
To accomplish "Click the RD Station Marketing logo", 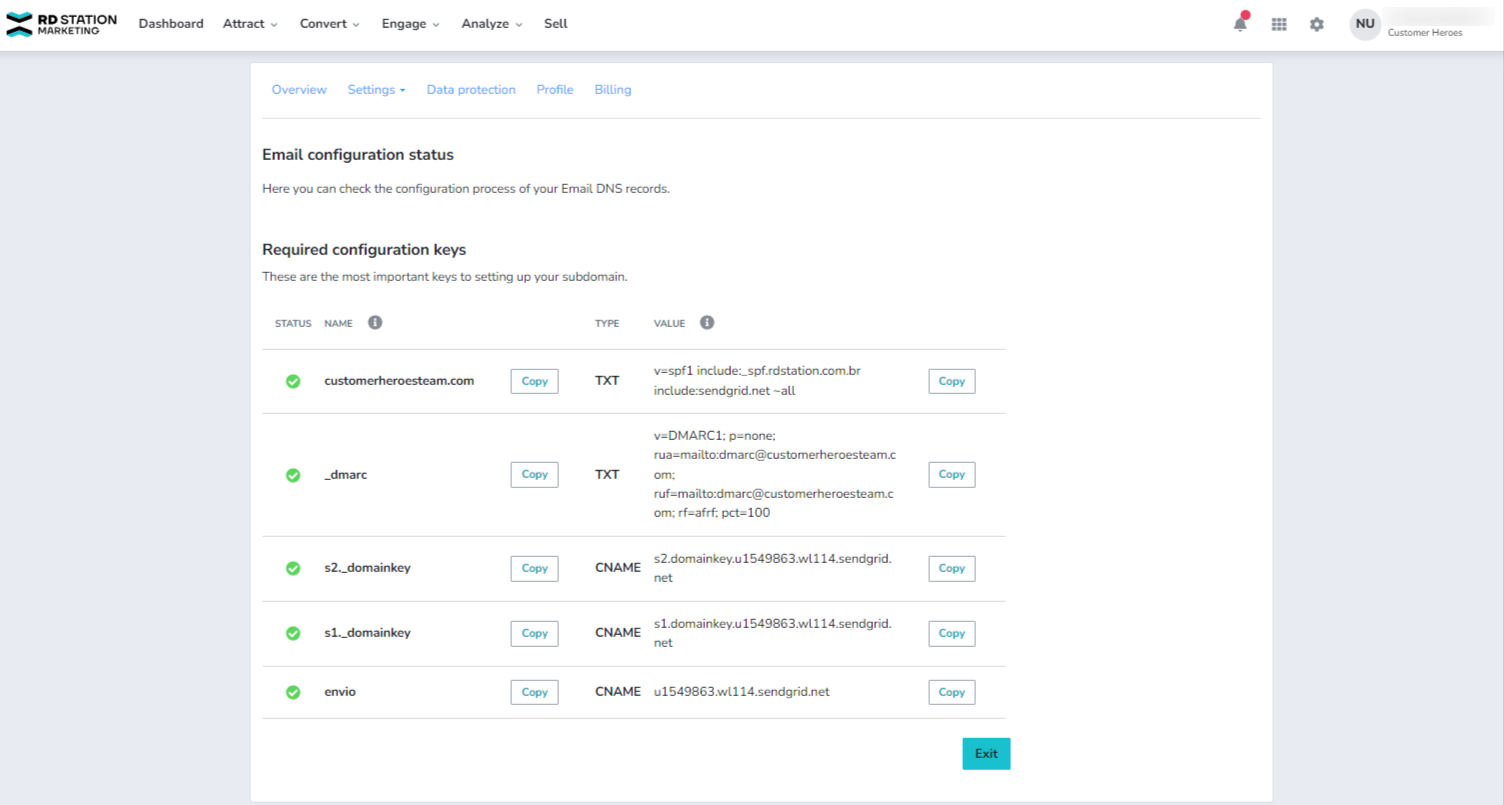I will point(62,24).
